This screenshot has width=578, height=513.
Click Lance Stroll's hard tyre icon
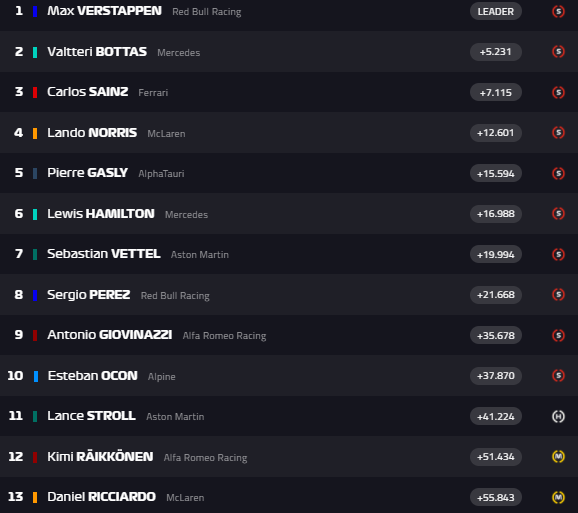tap(558, 416)
